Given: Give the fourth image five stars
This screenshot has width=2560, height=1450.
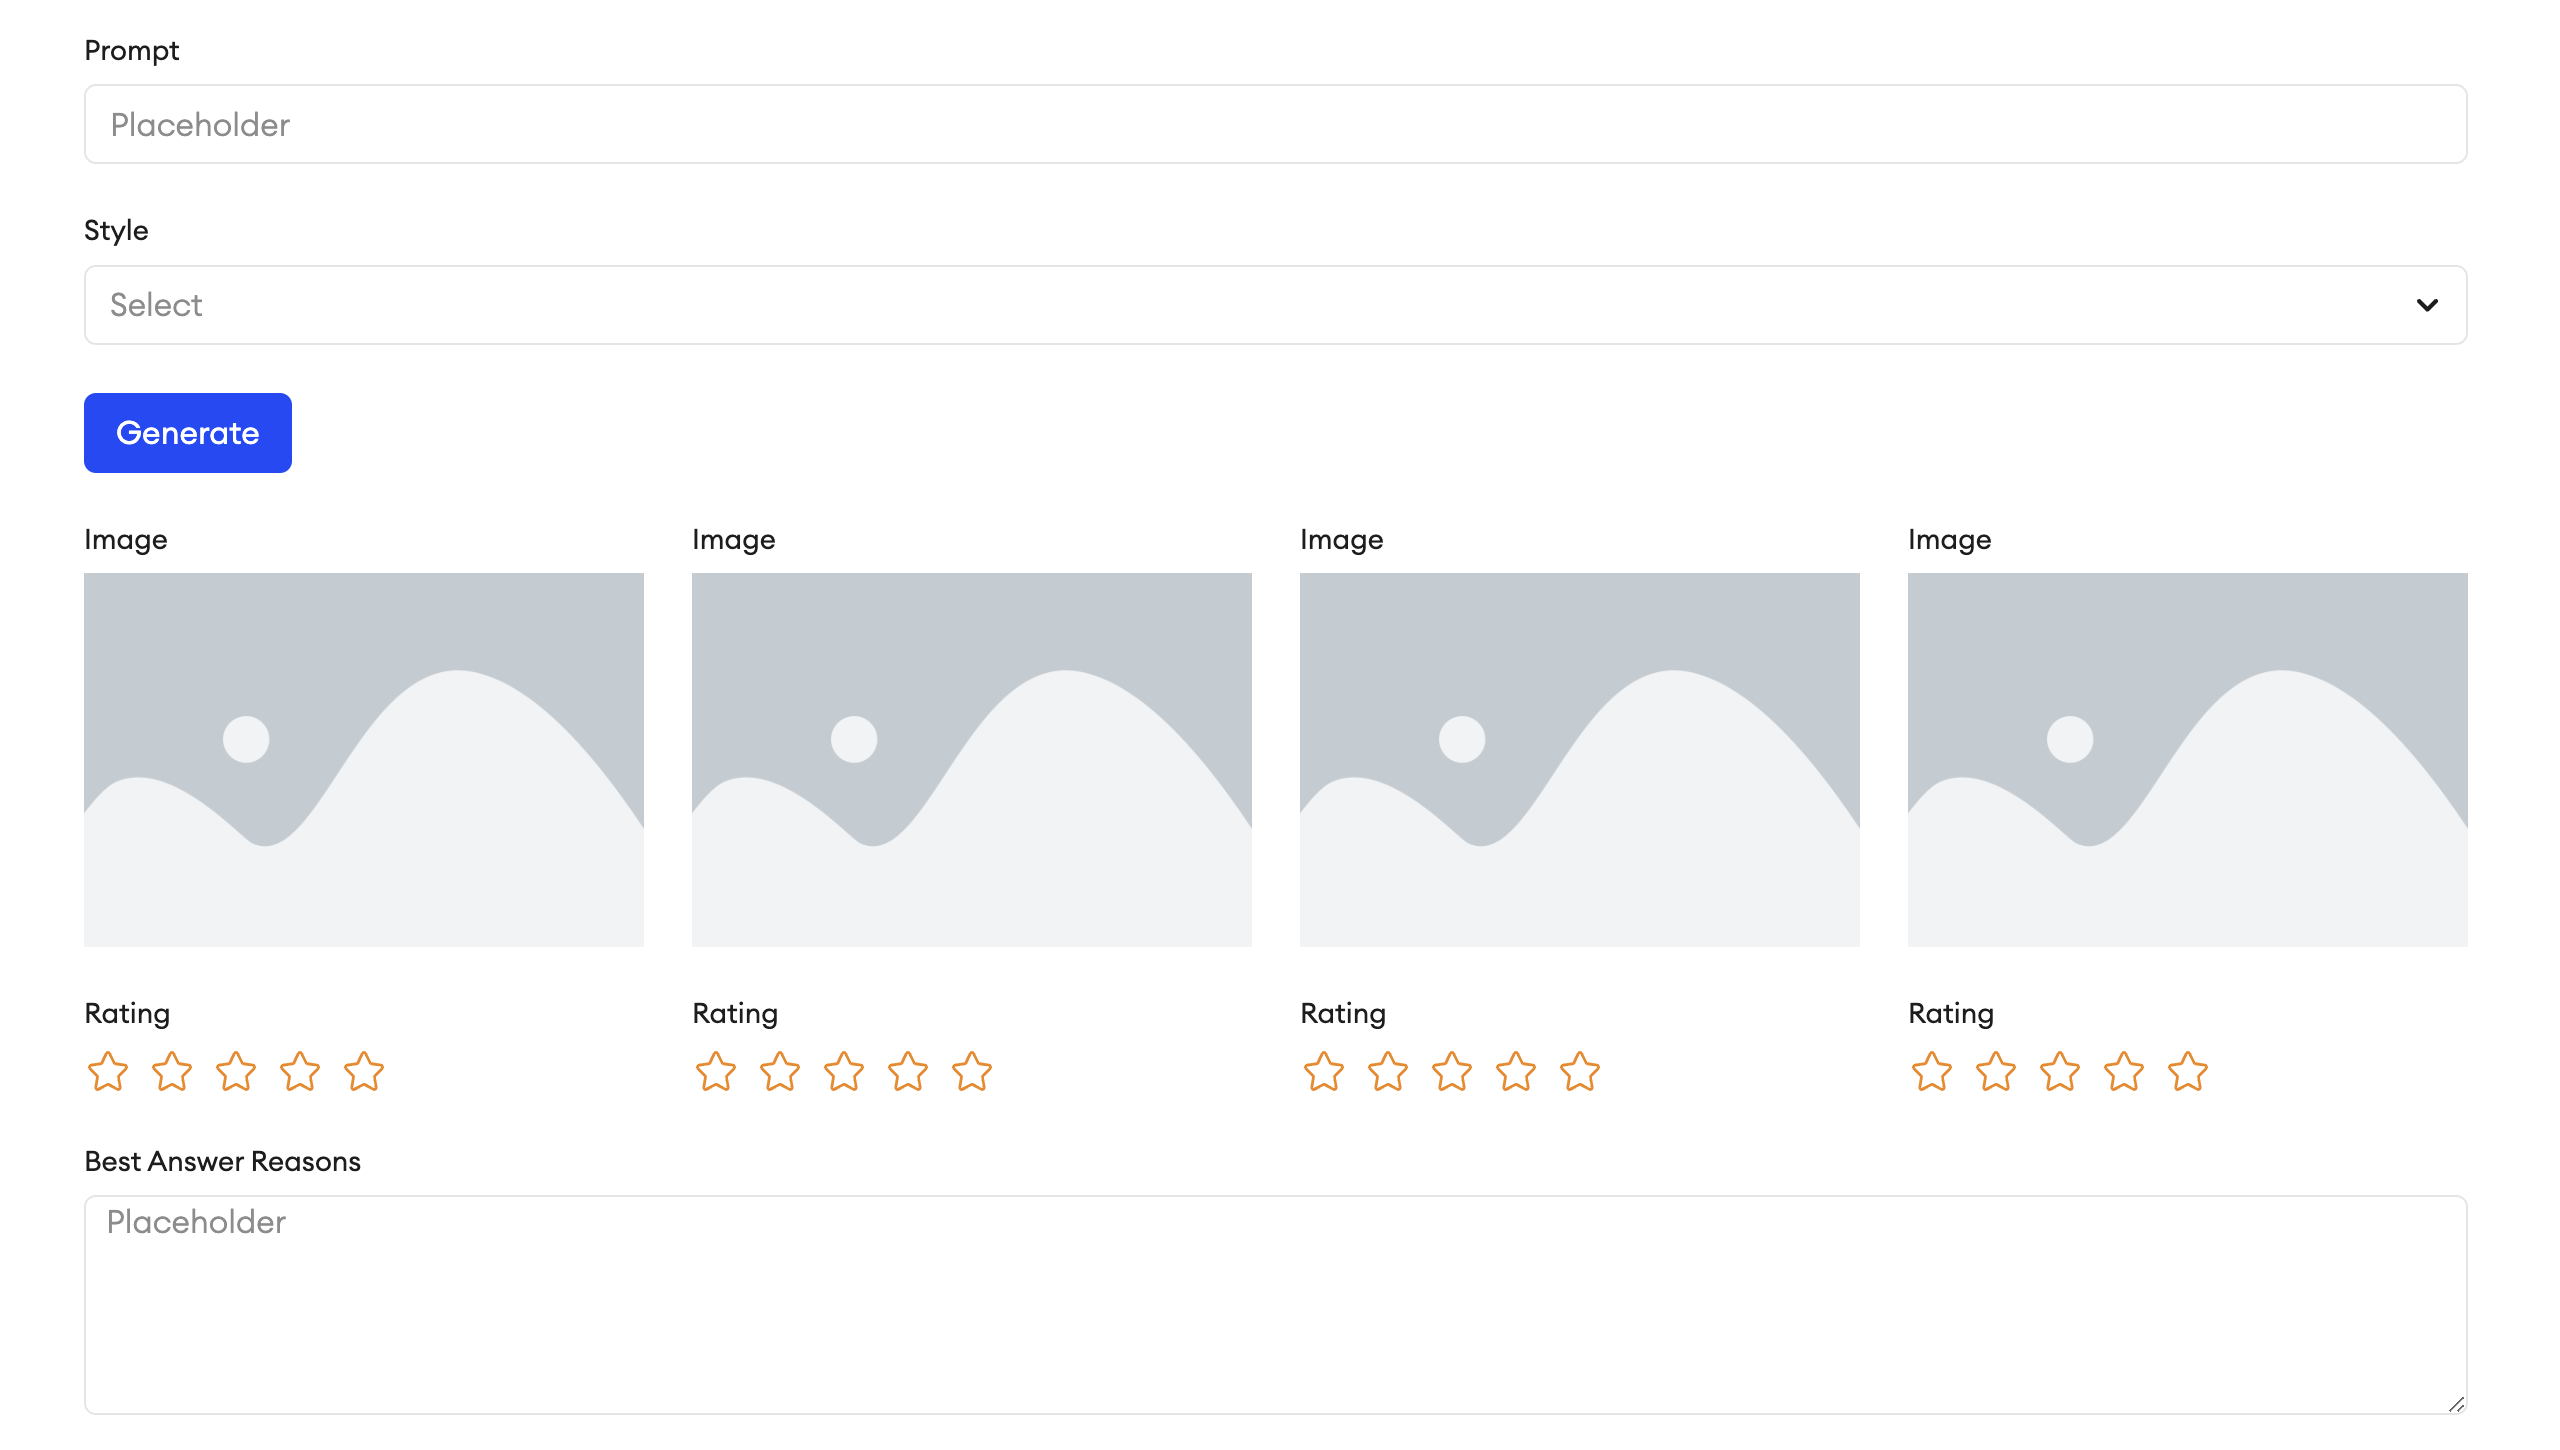Looking at the screenshot, I should point(2188,1072).
